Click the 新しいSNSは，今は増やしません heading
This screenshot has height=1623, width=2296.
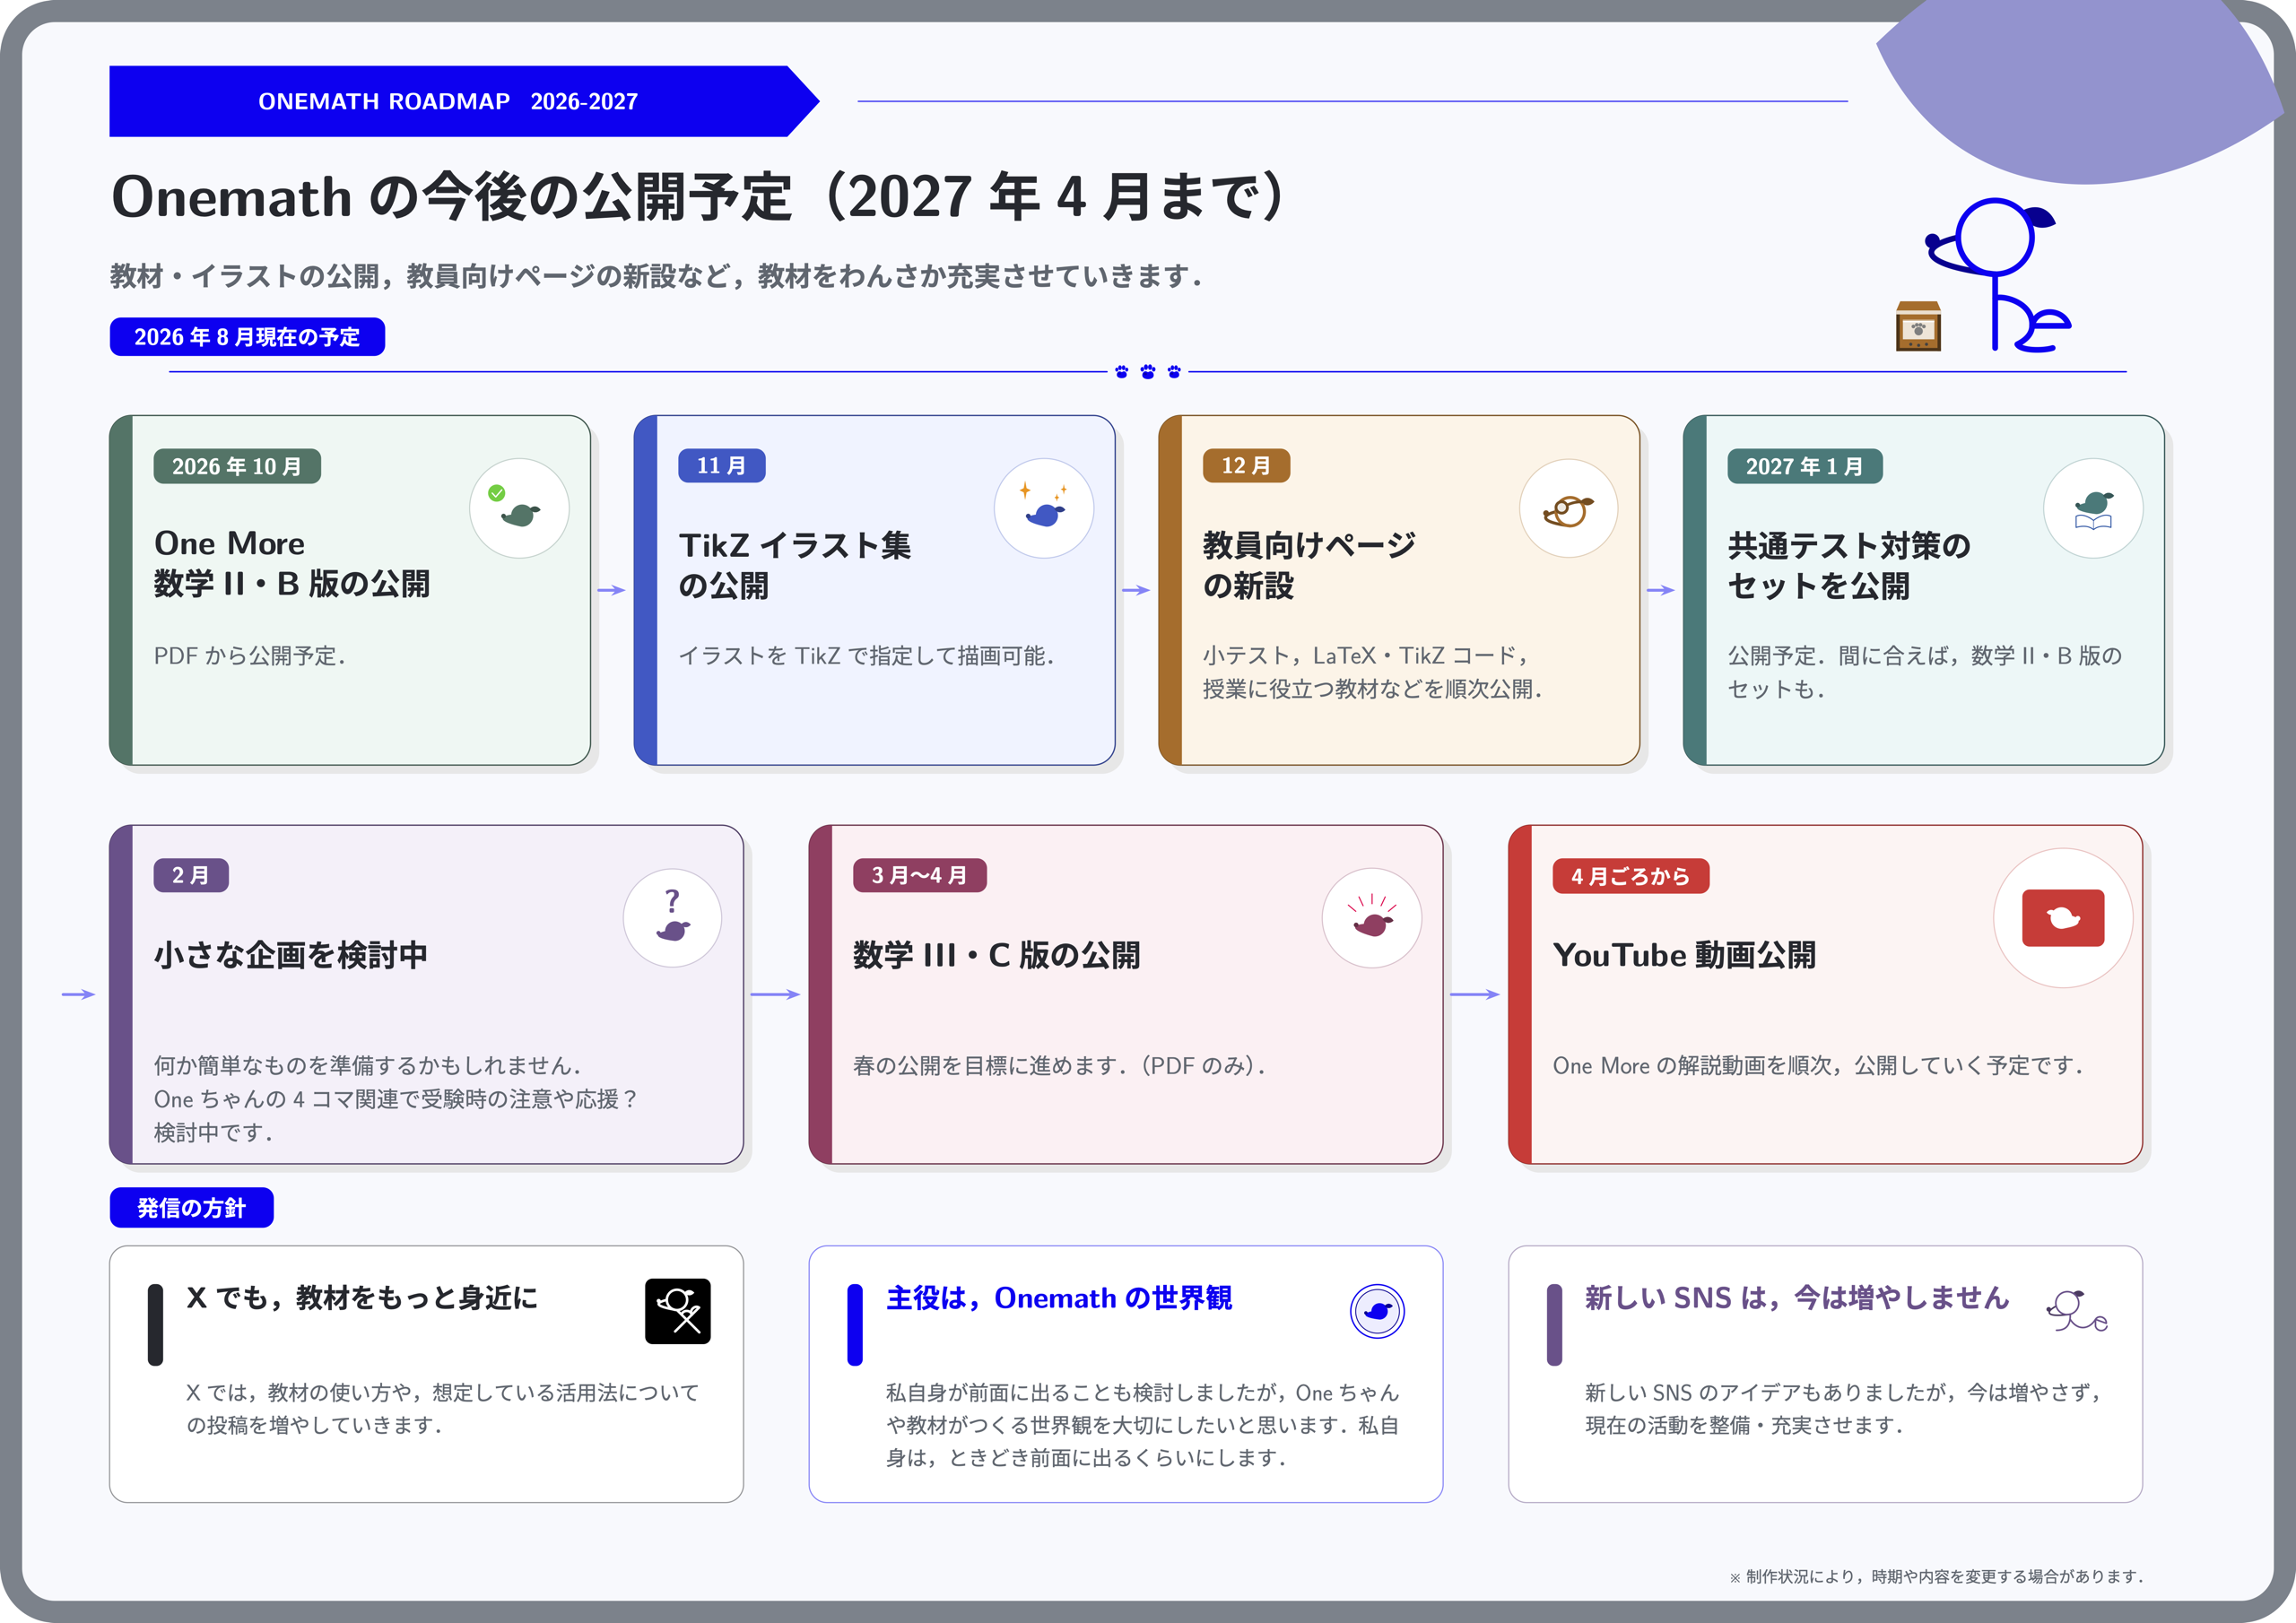click(x=1797, y=1297)
